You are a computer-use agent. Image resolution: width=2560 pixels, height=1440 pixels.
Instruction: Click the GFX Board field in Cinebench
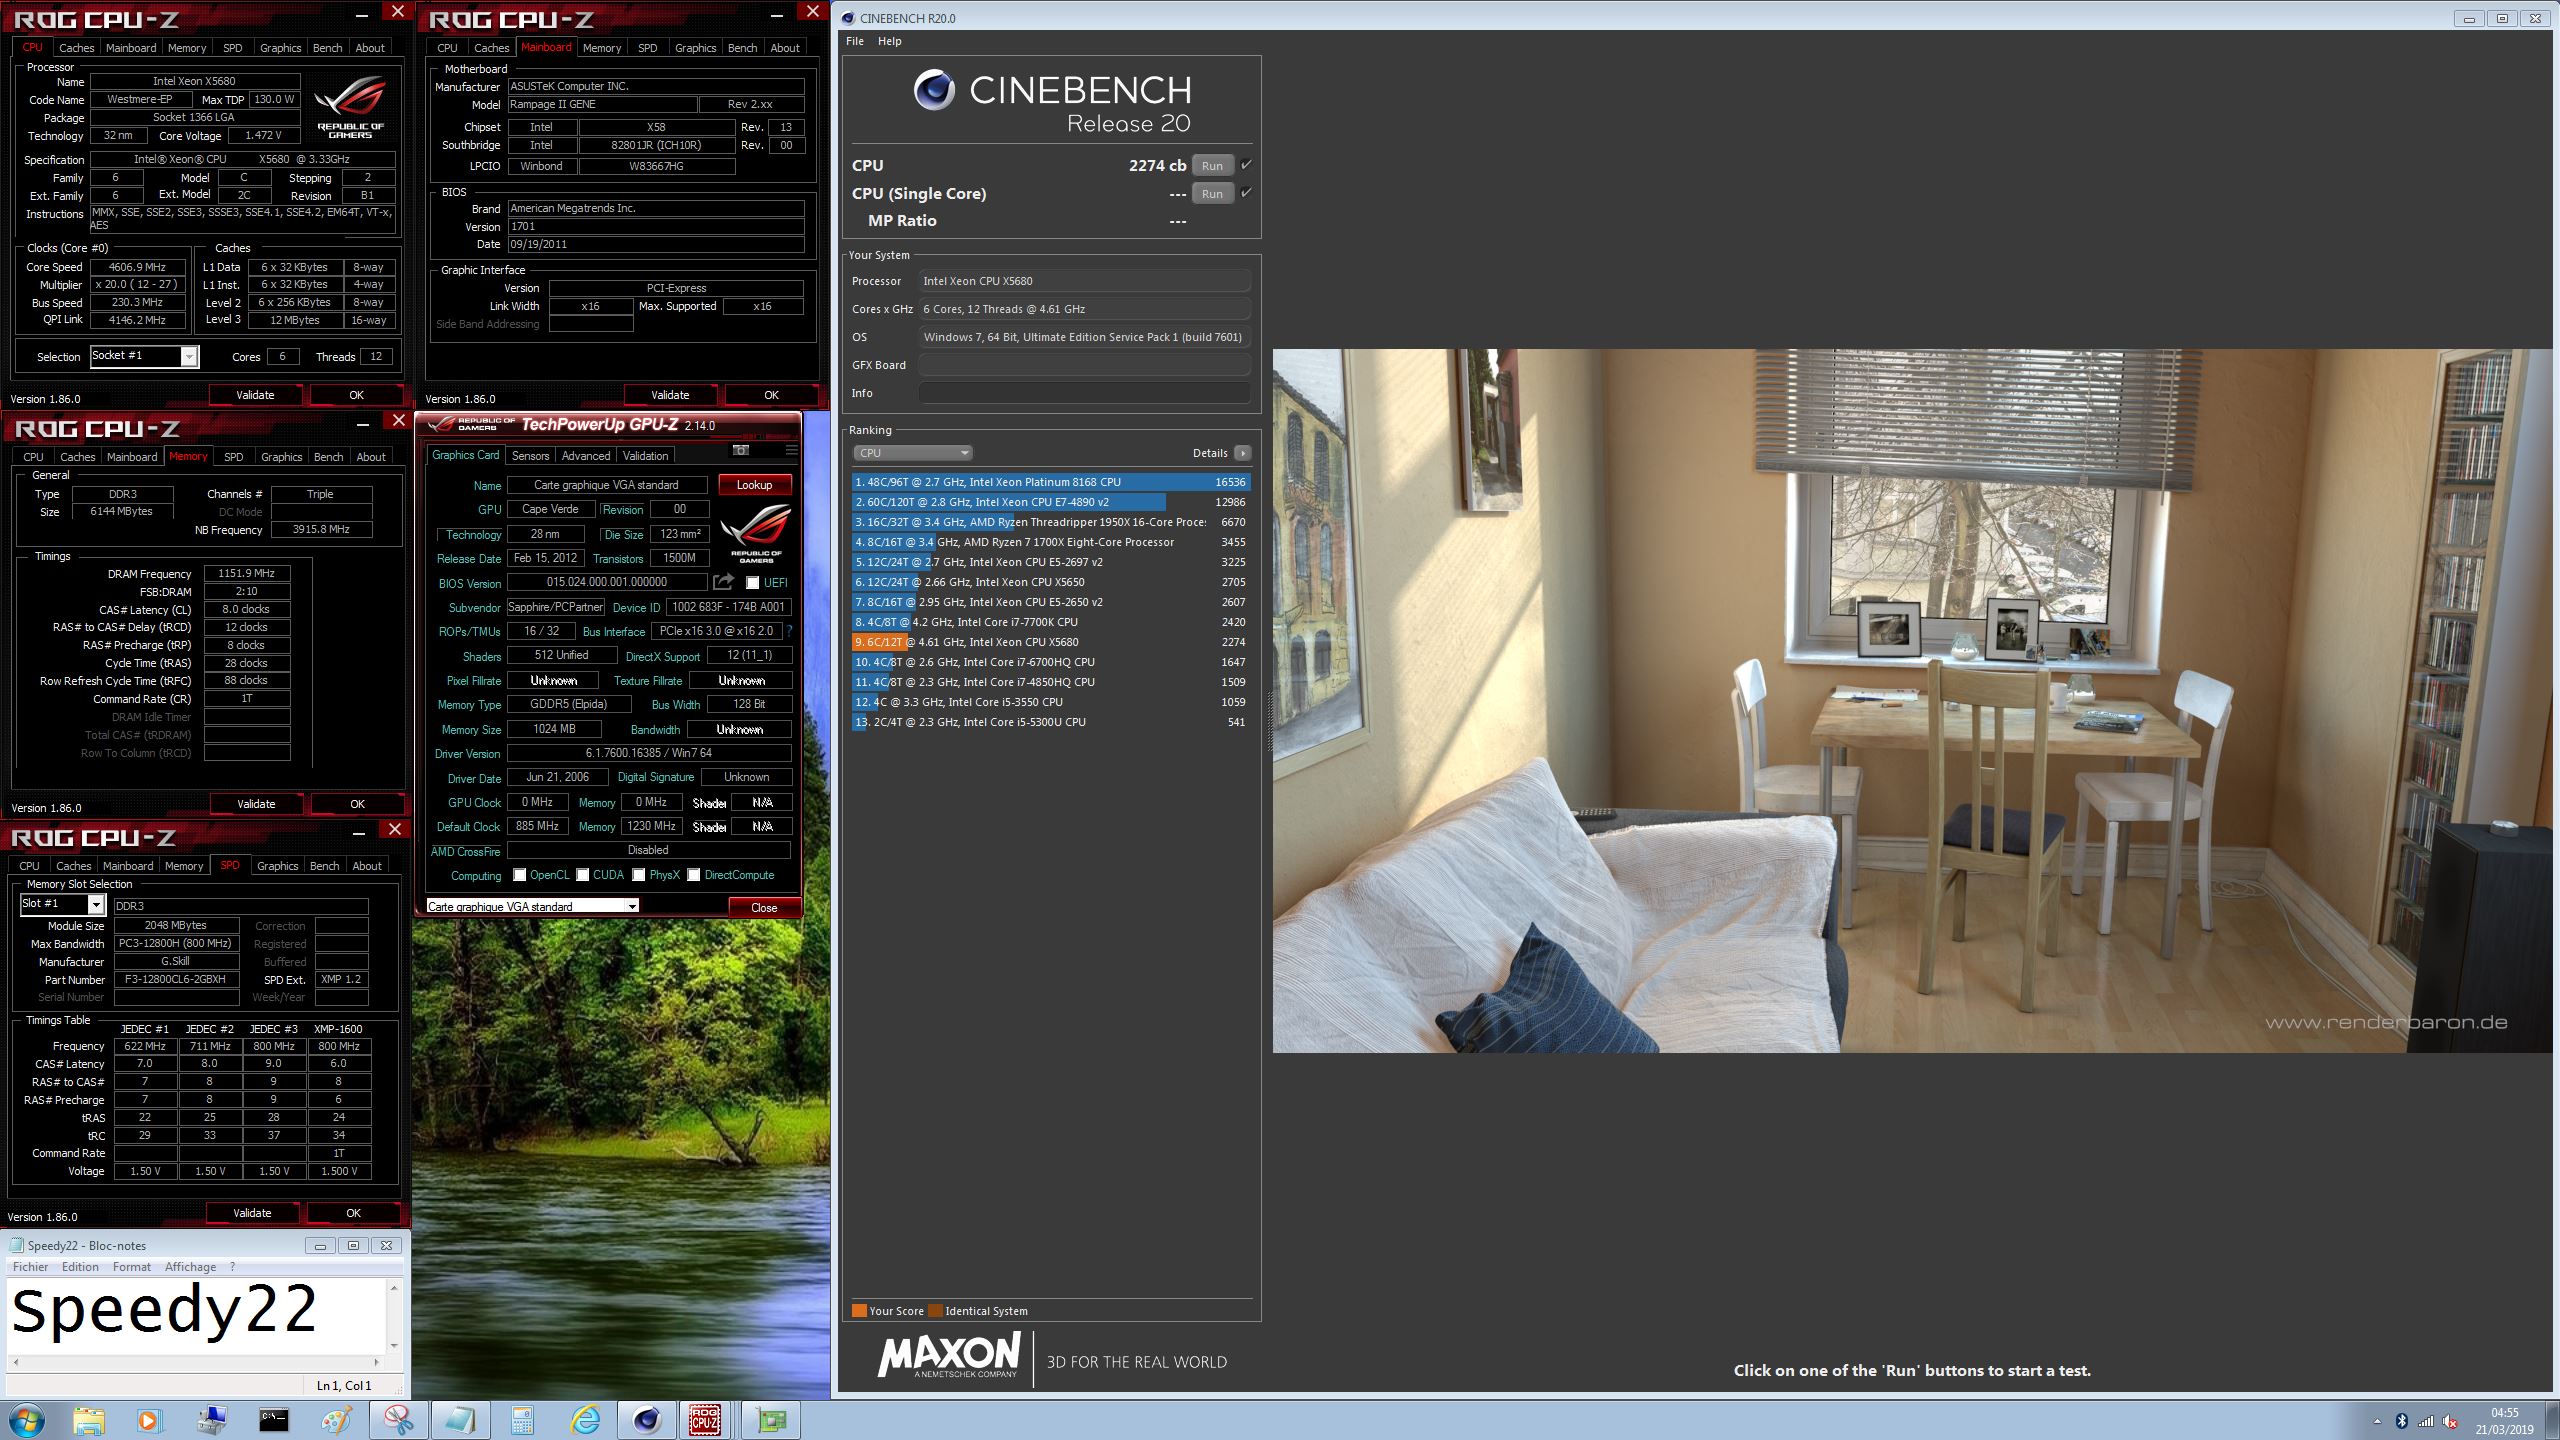(1084, 365)
